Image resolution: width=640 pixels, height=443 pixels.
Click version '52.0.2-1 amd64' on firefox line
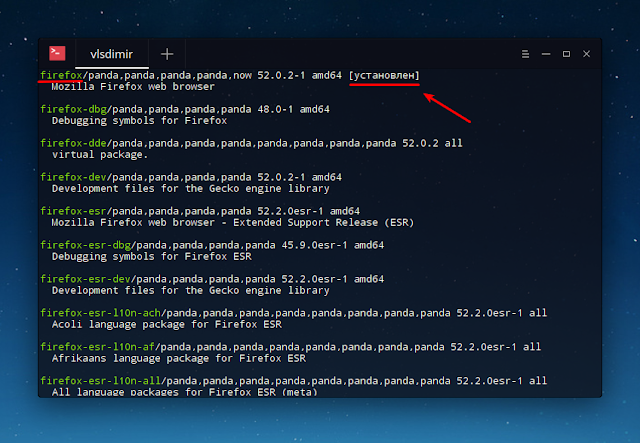click(300, 76)
